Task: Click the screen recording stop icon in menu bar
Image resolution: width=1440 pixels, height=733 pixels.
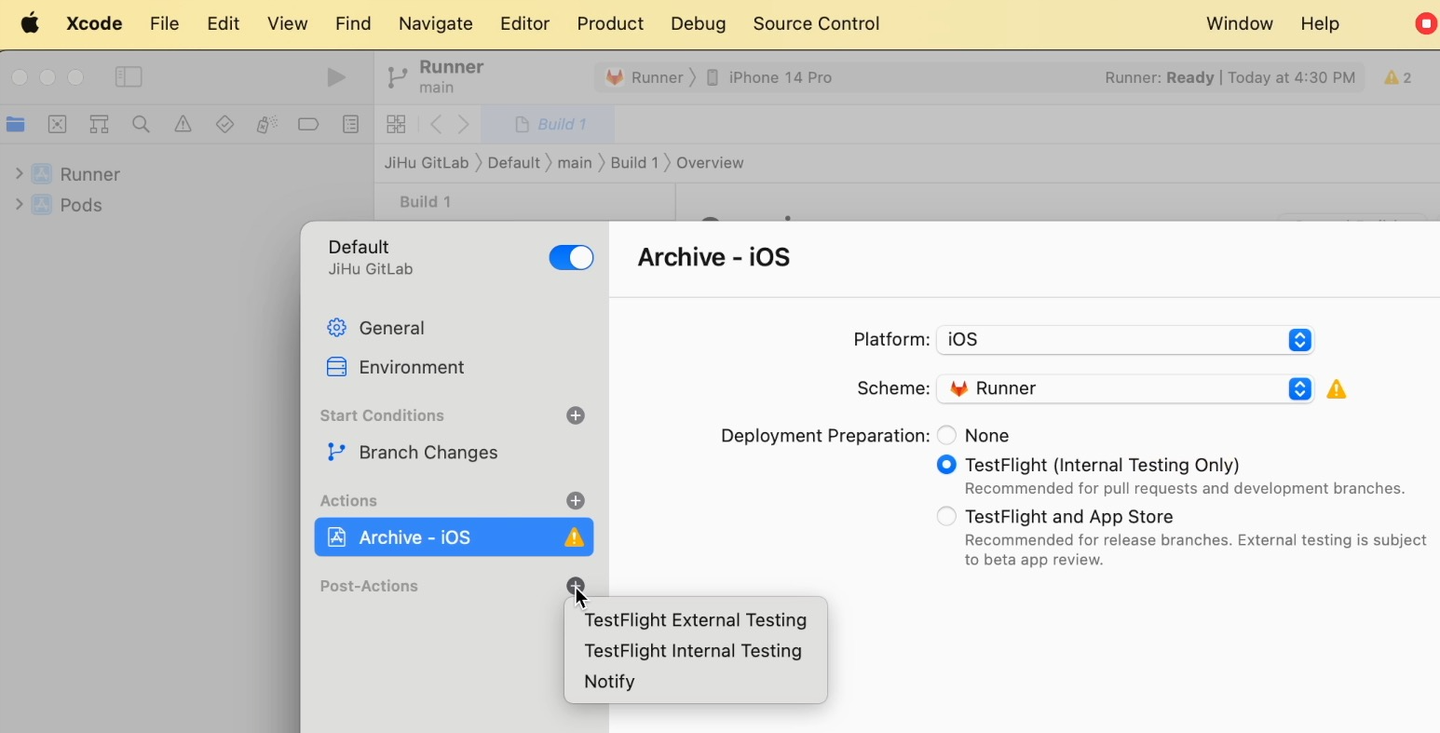Action: (1427, 23)
